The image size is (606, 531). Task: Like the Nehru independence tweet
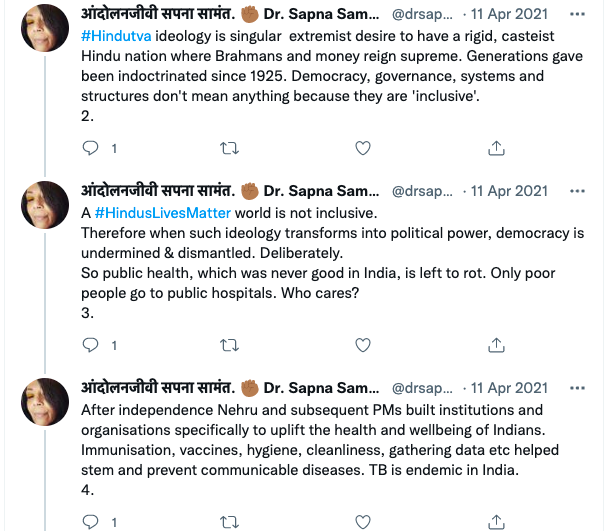[363, 521]
